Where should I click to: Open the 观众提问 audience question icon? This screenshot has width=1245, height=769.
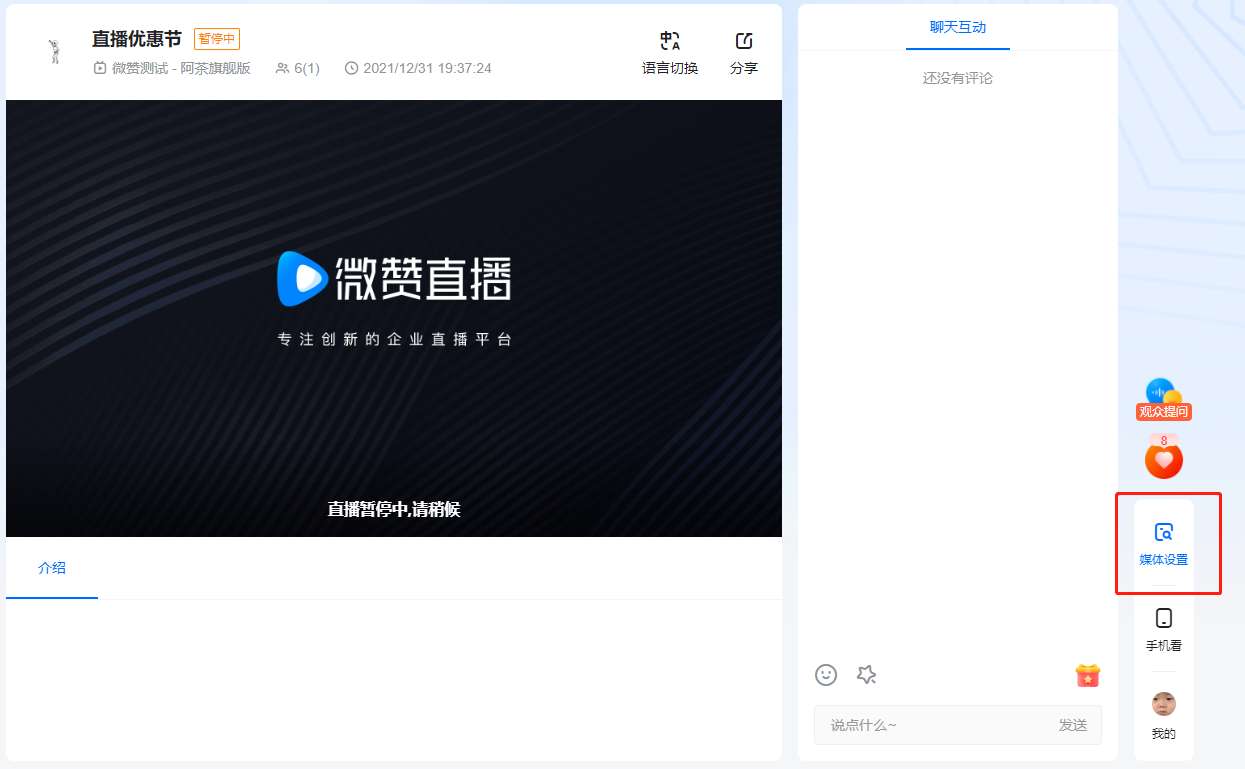pos(1164,399)
